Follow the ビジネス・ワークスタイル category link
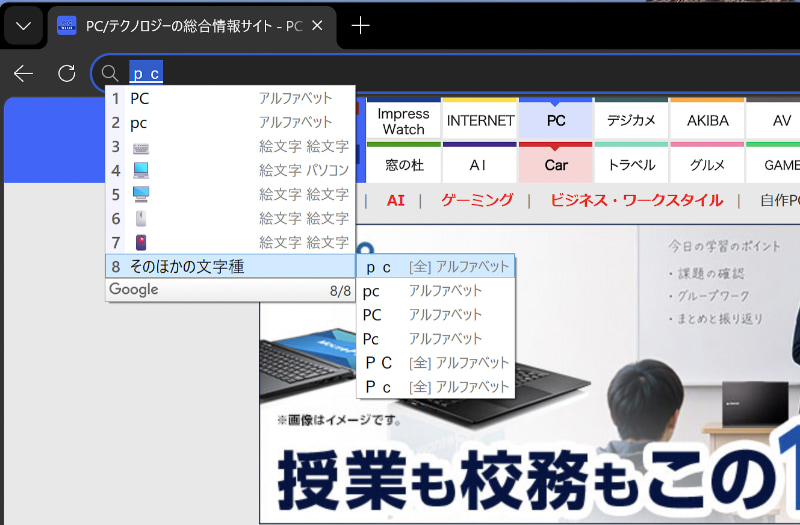The width and height of the screenshot is (800, 525). click(636, 200)
